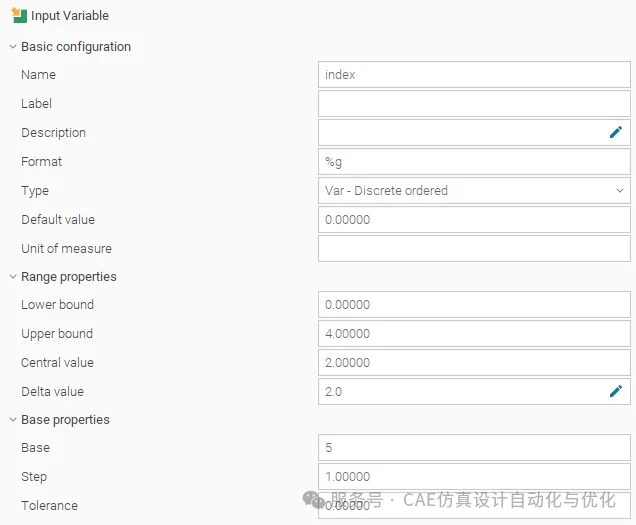Click the Input Variable title text
636x525 pixels.
70,15
